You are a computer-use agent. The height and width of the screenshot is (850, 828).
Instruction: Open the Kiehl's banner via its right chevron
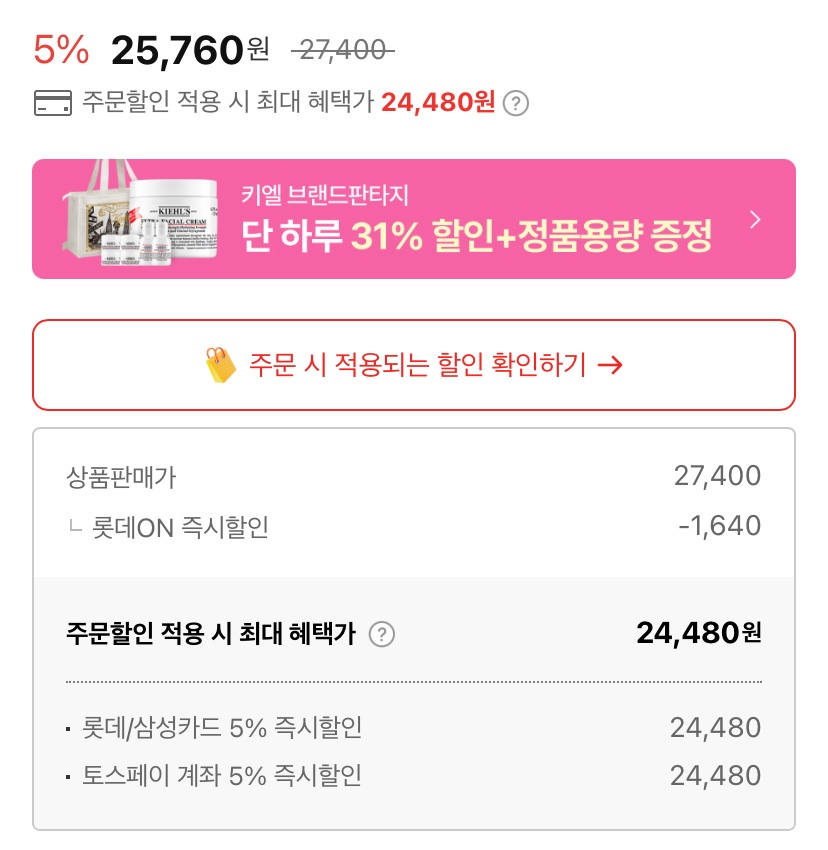coord(755,219)
